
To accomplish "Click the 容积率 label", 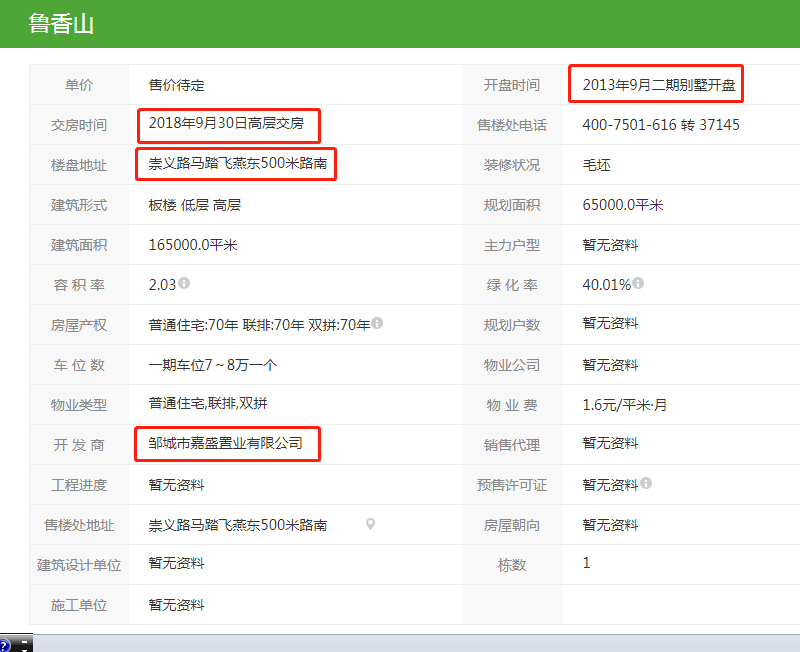I will [79, 285].
